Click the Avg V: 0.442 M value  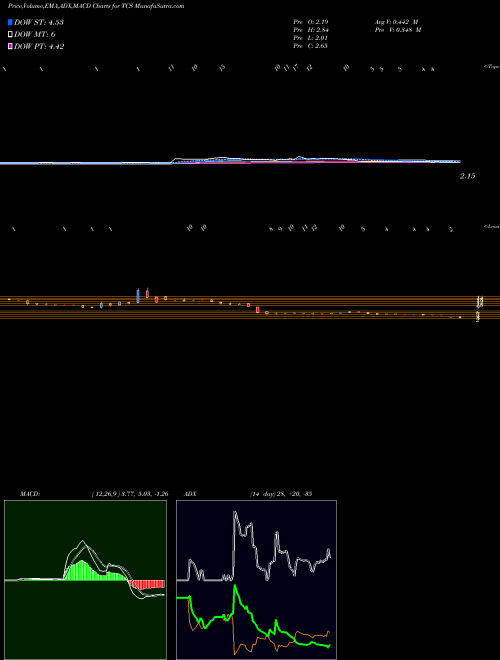coord(396,21)
